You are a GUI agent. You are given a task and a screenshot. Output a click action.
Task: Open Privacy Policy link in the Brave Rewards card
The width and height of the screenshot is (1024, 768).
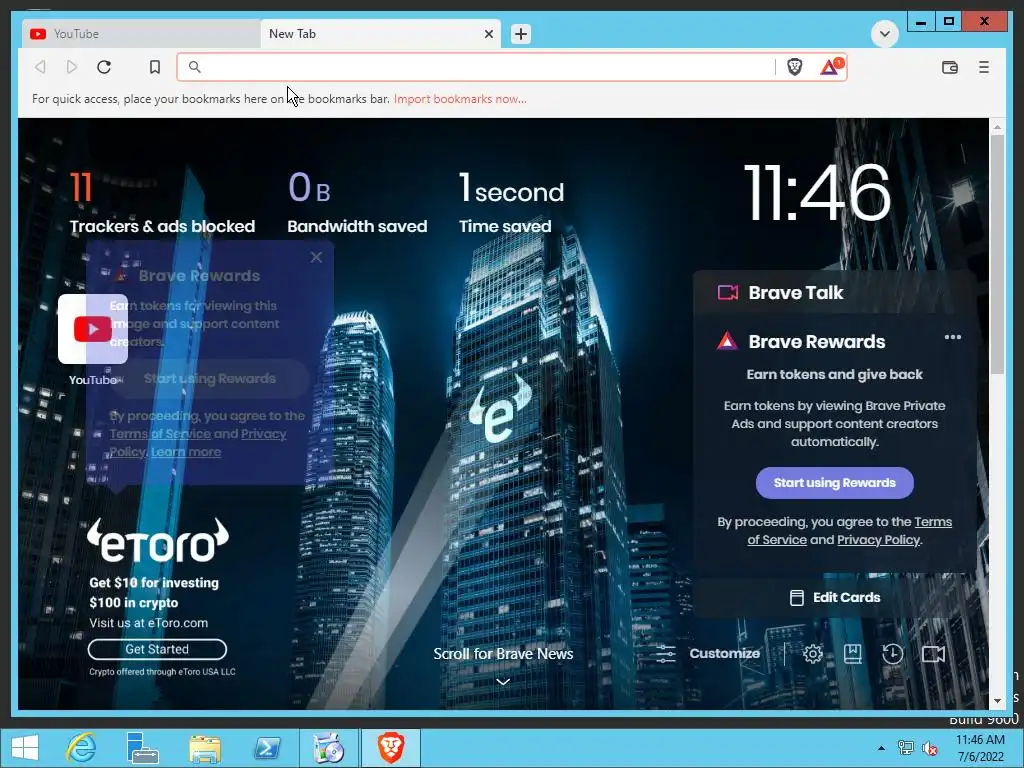click(878, 539)
